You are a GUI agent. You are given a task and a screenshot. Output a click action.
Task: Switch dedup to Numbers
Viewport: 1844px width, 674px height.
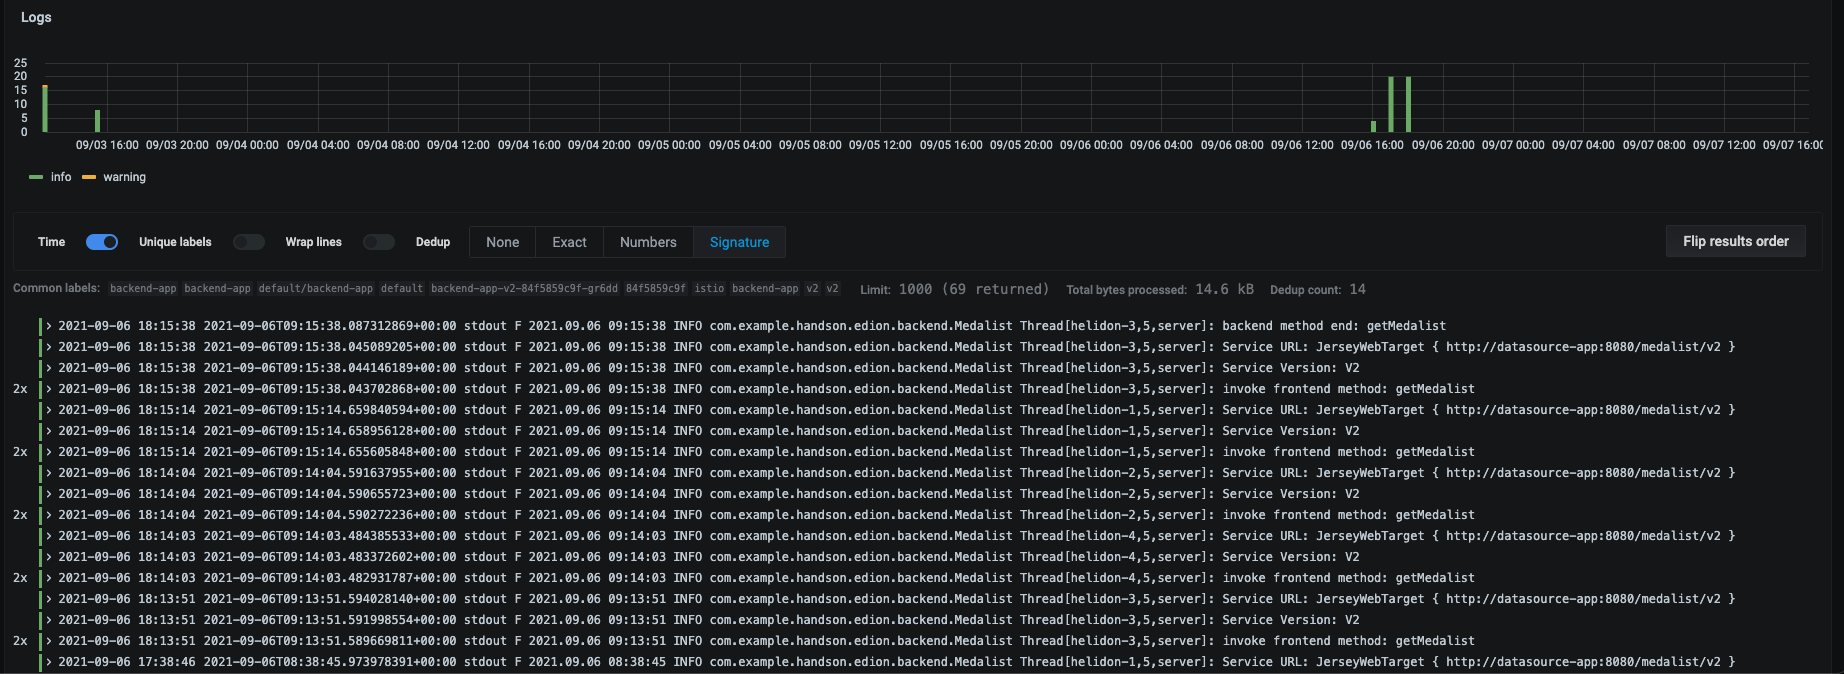pos(648,242)
